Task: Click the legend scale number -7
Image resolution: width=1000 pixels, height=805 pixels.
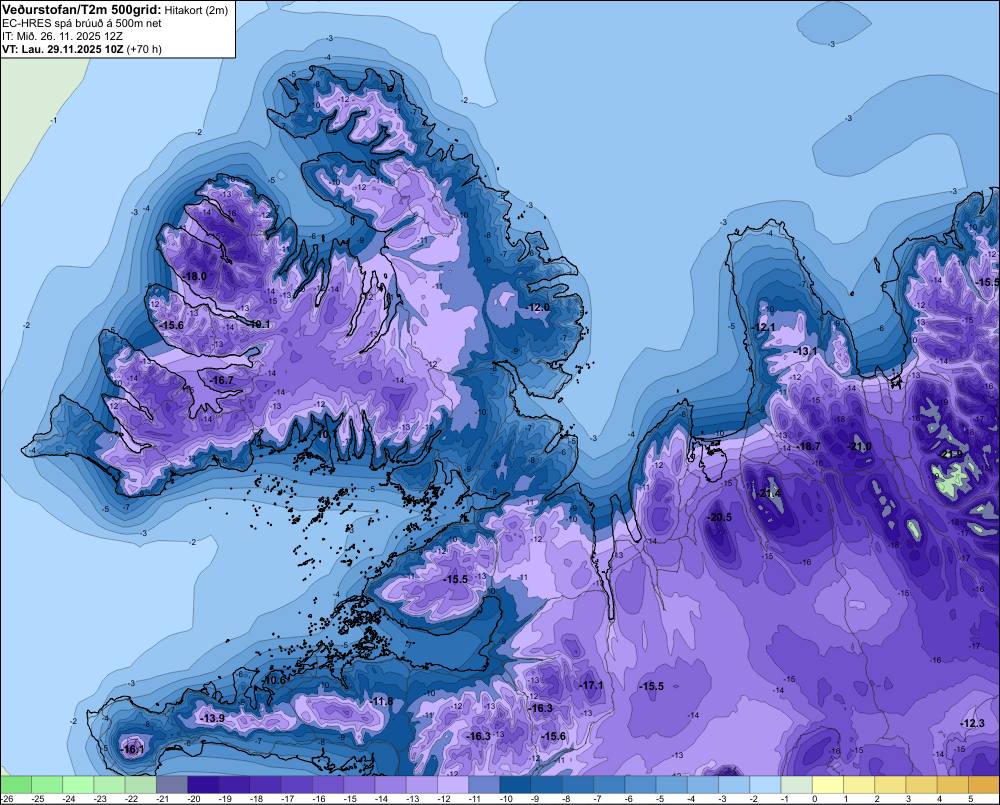Action: (598, 799)
